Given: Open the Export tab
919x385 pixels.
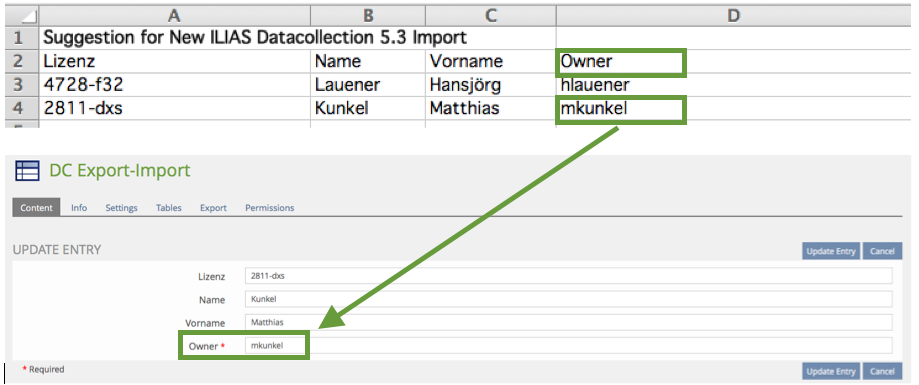Looking at the screenshot, I should pyautogui.click(x=213, y=207).
